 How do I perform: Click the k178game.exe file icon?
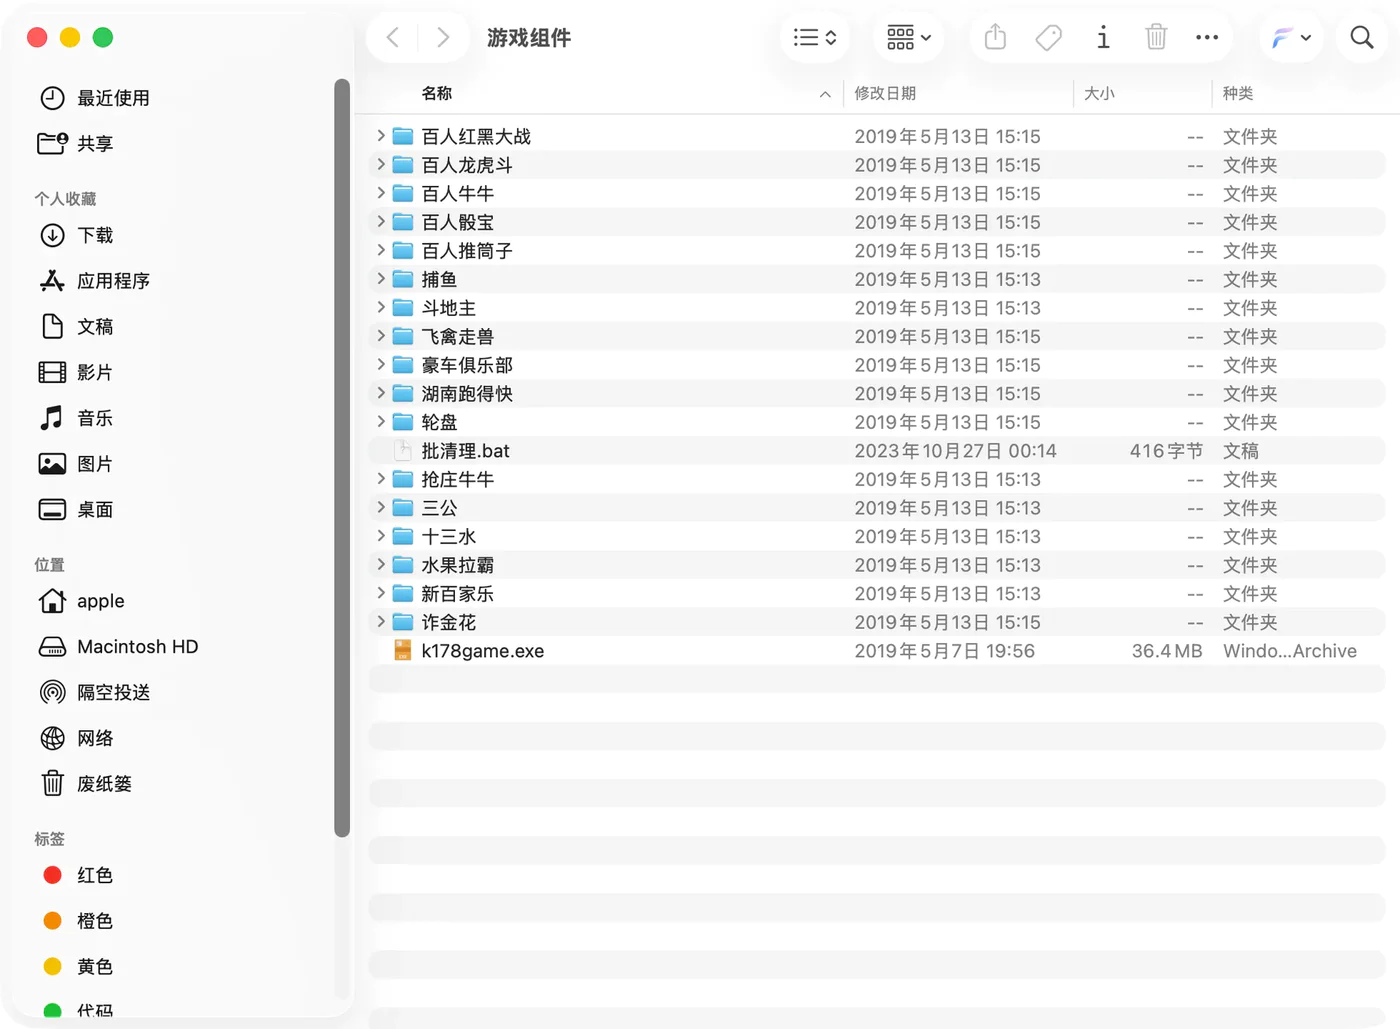403,651
